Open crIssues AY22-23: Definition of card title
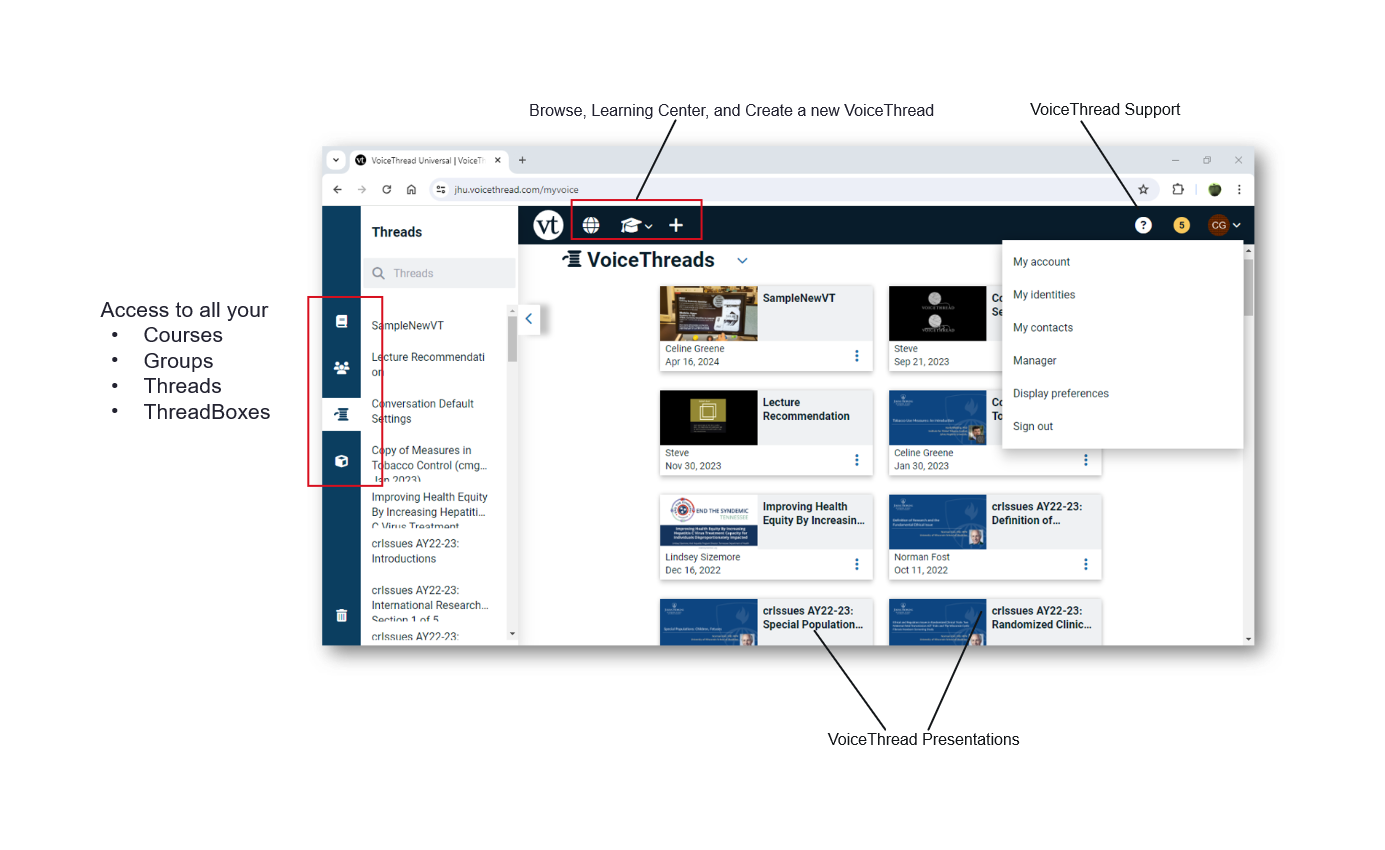Image resolution: width=1385 pixels, height=850 pixels. pyautogui.click(x=1037, y=513)
